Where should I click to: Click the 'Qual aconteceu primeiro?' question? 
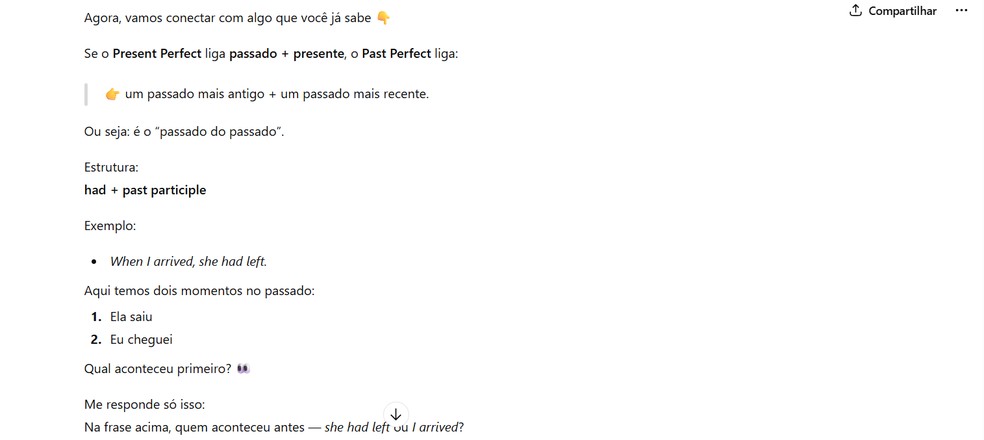click(158, 369)
